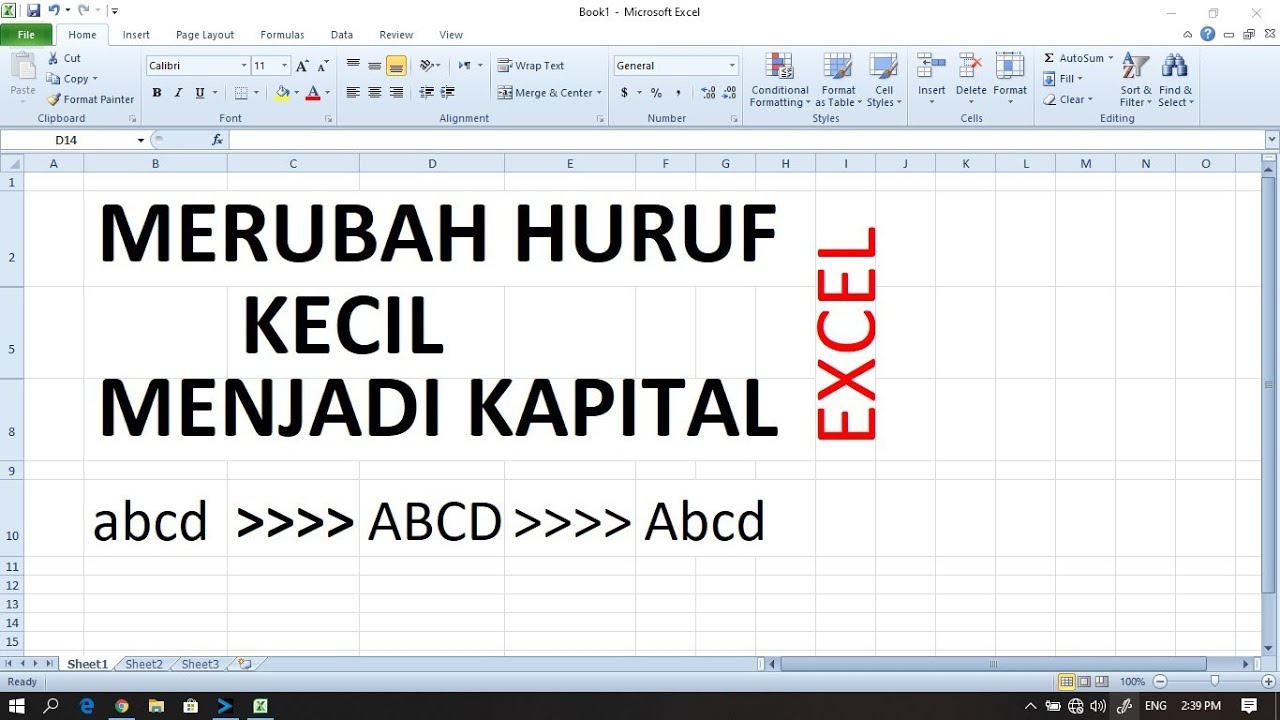Apply Accounting dollar number format
This screenshot has width=1280, height=720.
point(625,93)
